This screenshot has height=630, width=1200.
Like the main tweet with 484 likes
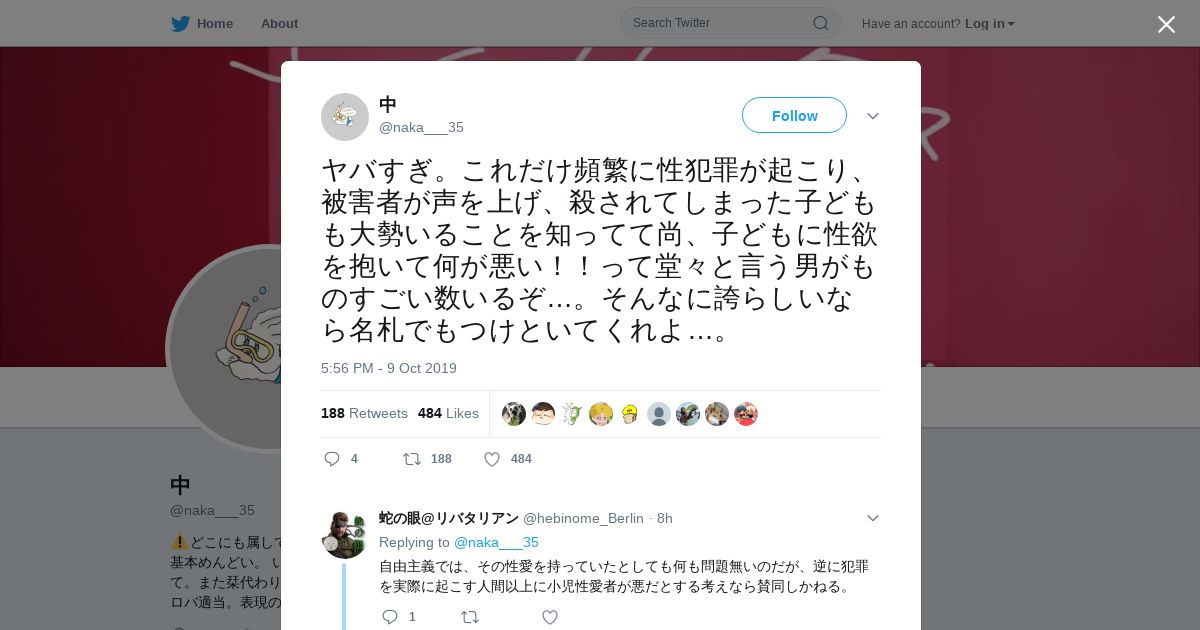click(492, 459)
